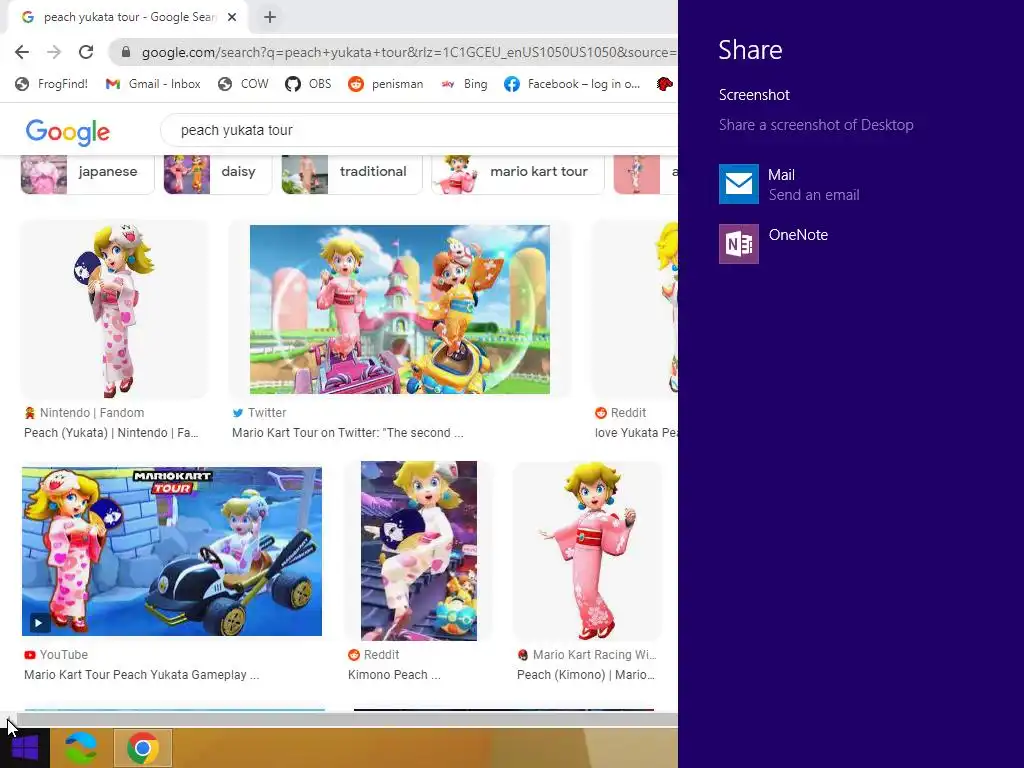Open the Reddit Kimono Peach image
Screen dimensions: 1024x768
point(419,551)
